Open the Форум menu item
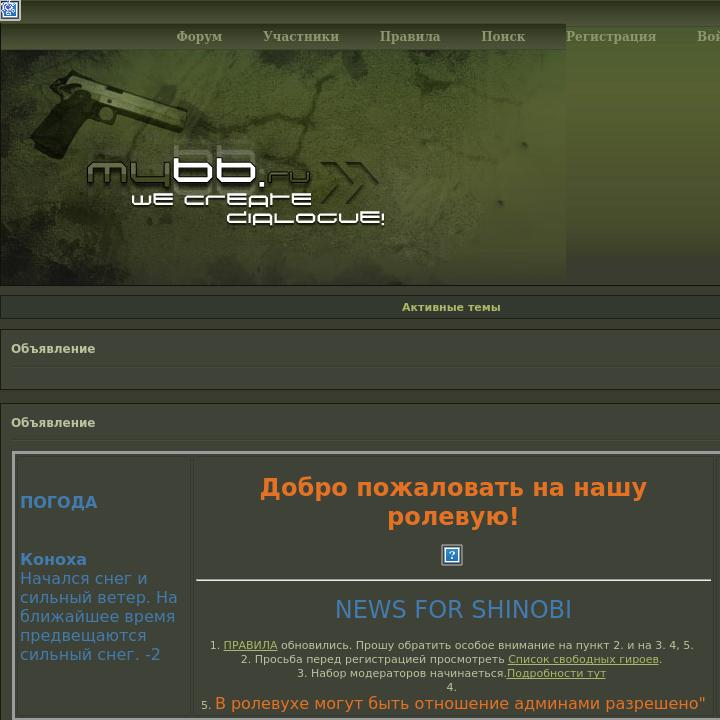 point(199,36)
